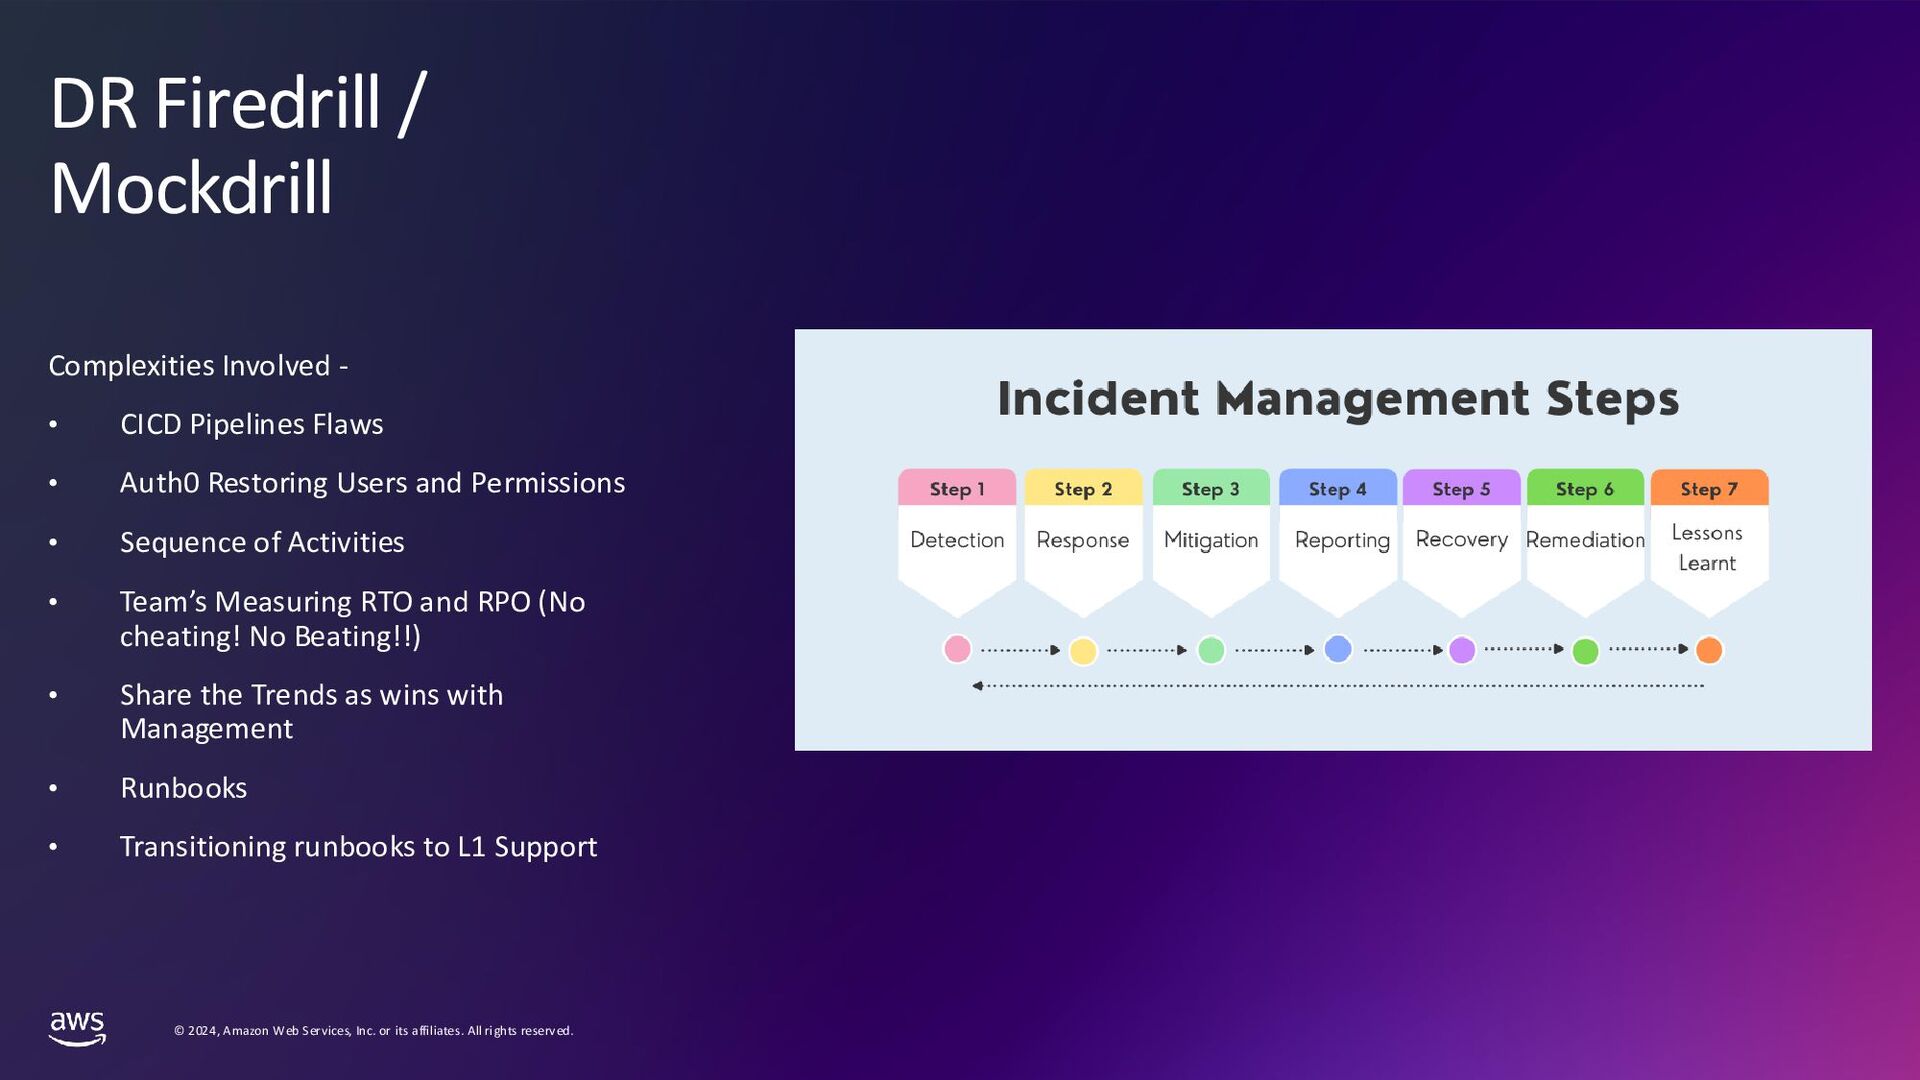The width and height of the screenshot is (1920, 1080).
Task: Click the pink Step 1 circle marker
Action: (957, 649)
